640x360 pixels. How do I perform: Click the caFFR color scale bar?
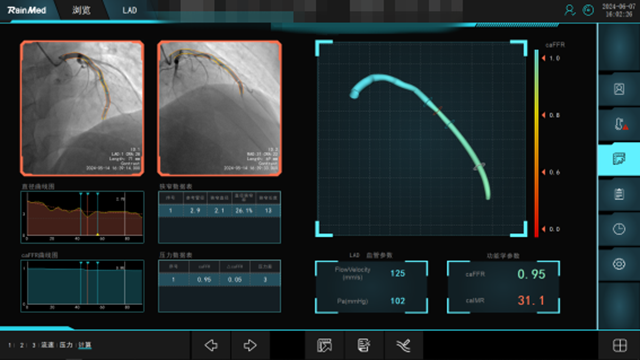click(536, 143)
